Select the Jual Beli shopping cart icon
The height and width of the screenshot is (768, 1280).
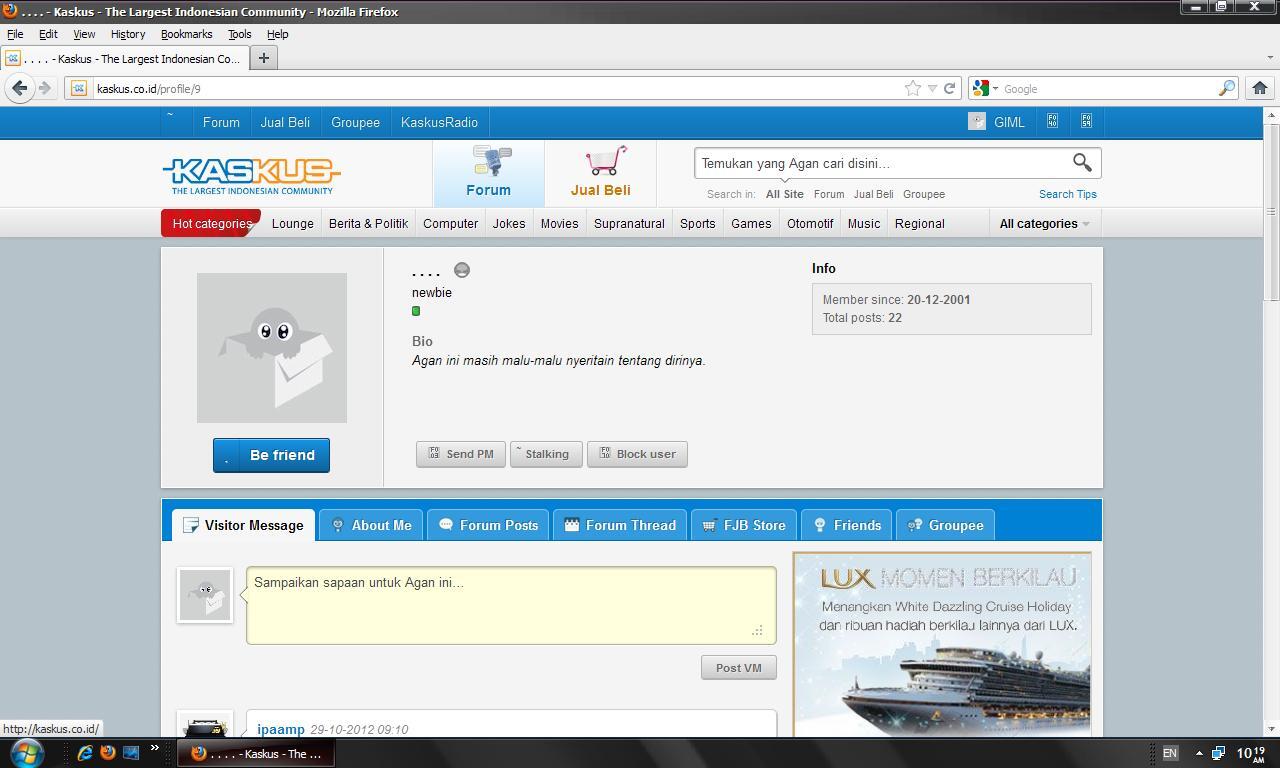(x=601, y=172)
